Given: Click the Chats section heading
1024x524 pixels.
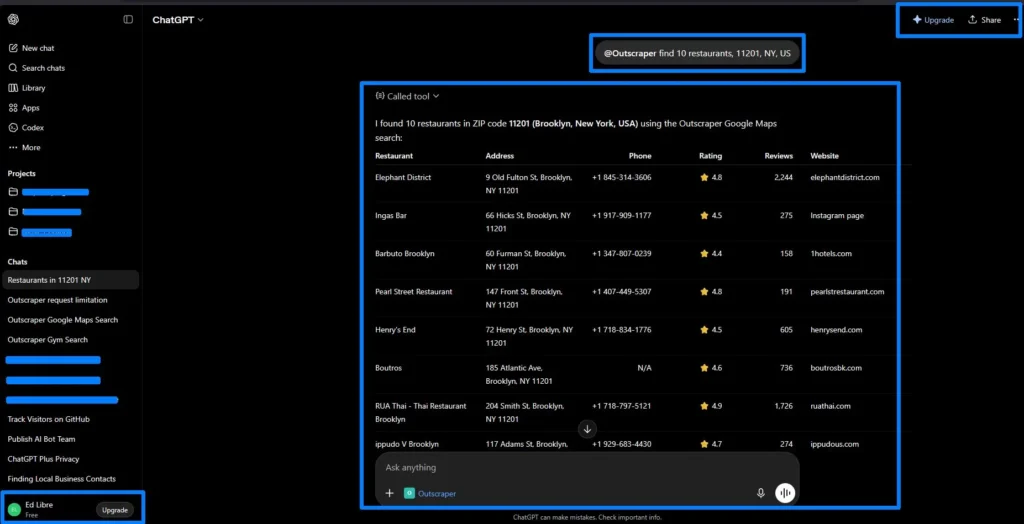Looking at the screenshot, I should [x=18, y=262].
